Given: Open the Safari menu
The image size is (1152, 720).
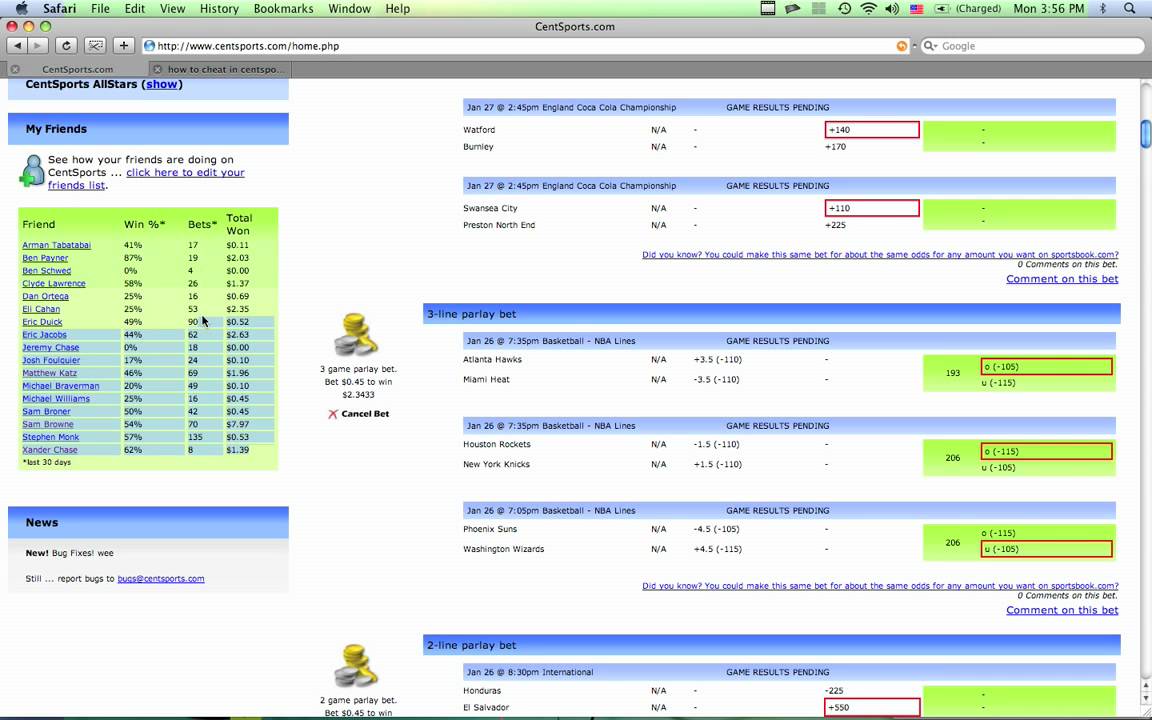Looking at the screenshot, I should [x=59, y=8].
